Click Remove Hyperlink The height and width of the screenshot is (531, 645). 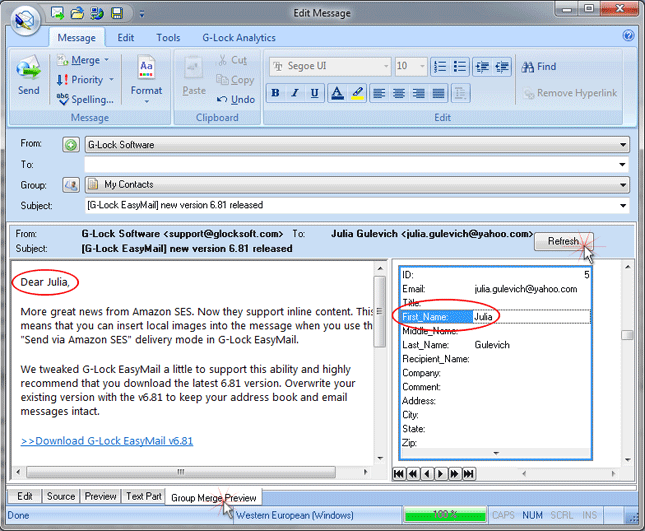click(570, 93)
